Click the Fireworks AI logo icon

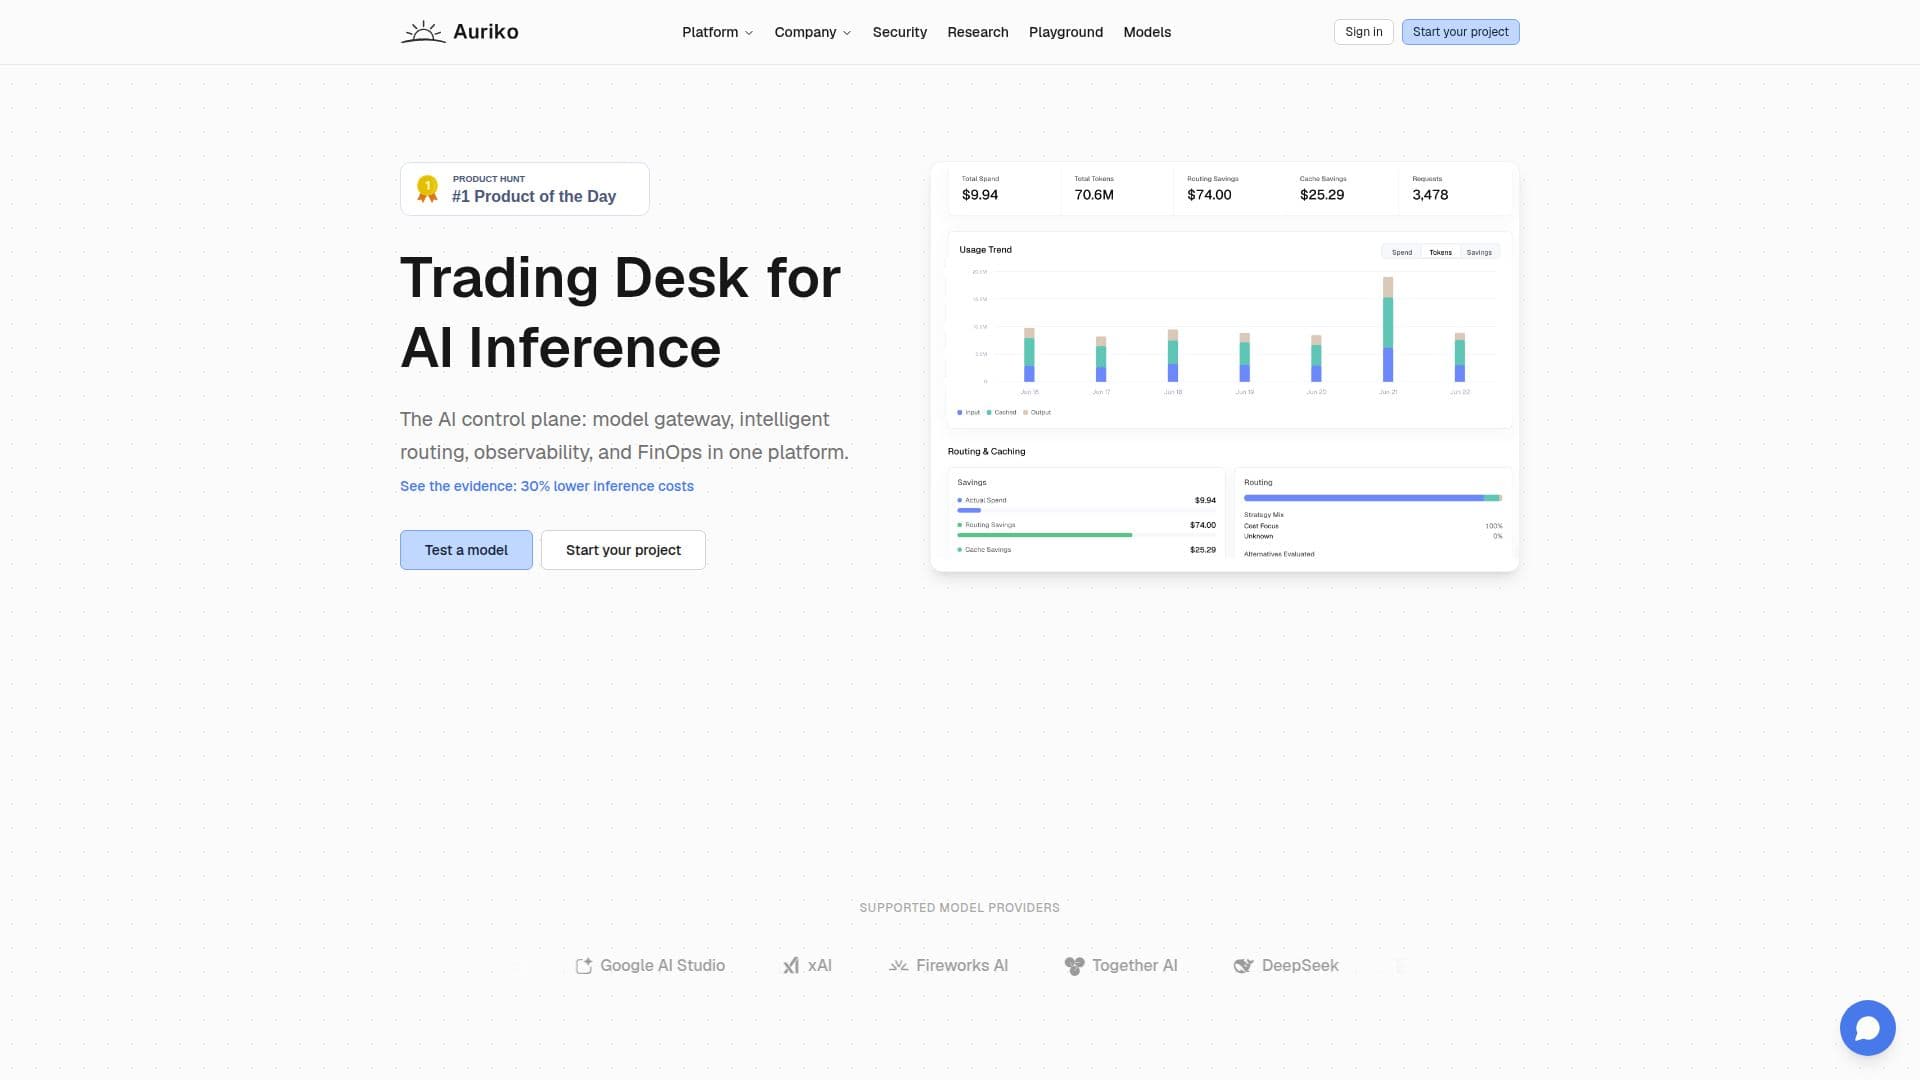coord(898,966)
